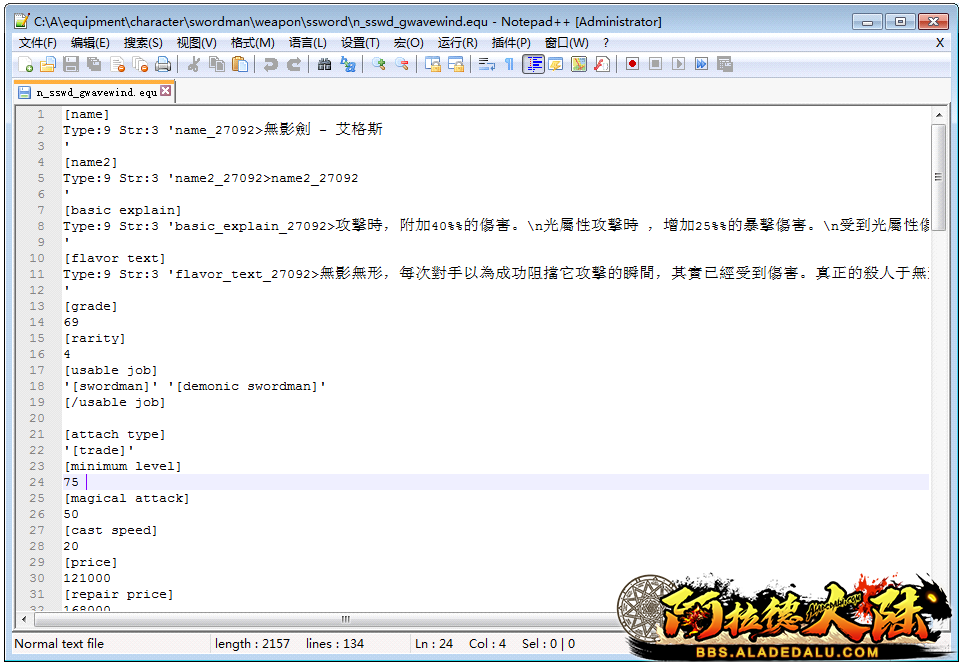
Task: Close the n_sswd_gwavewind.equ tab with its red X
Action: (166, 91)
